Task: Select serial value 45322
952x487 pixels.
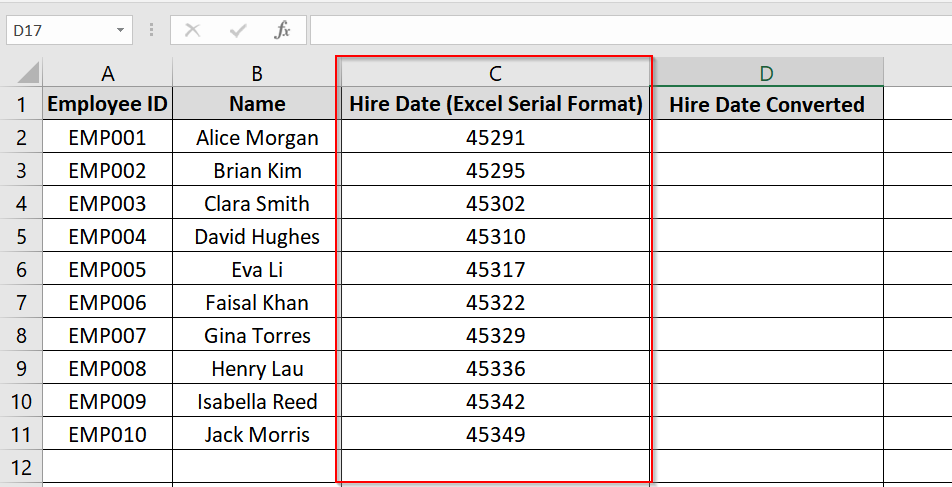Action: tap(495, 301)
